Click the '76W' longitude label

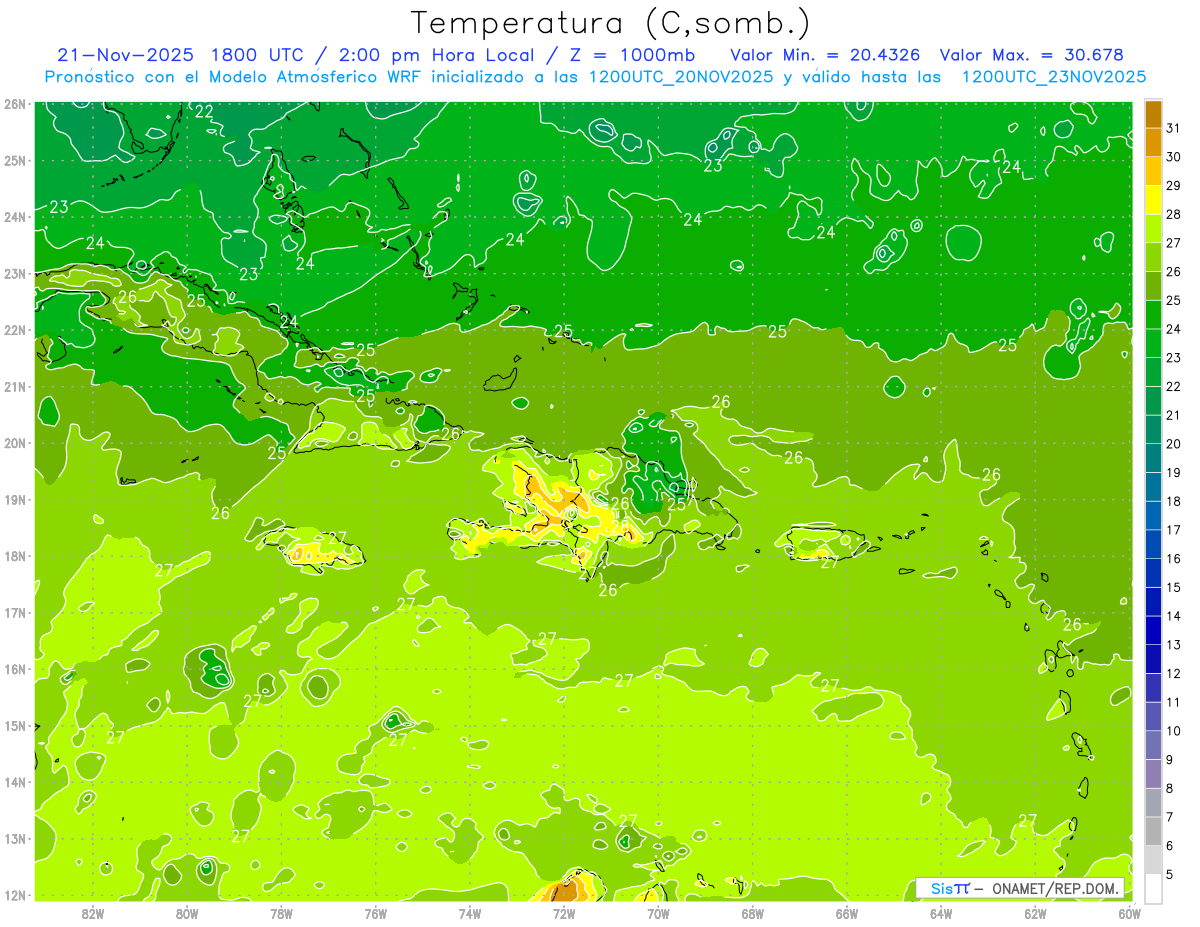click(x=375, y=912)
